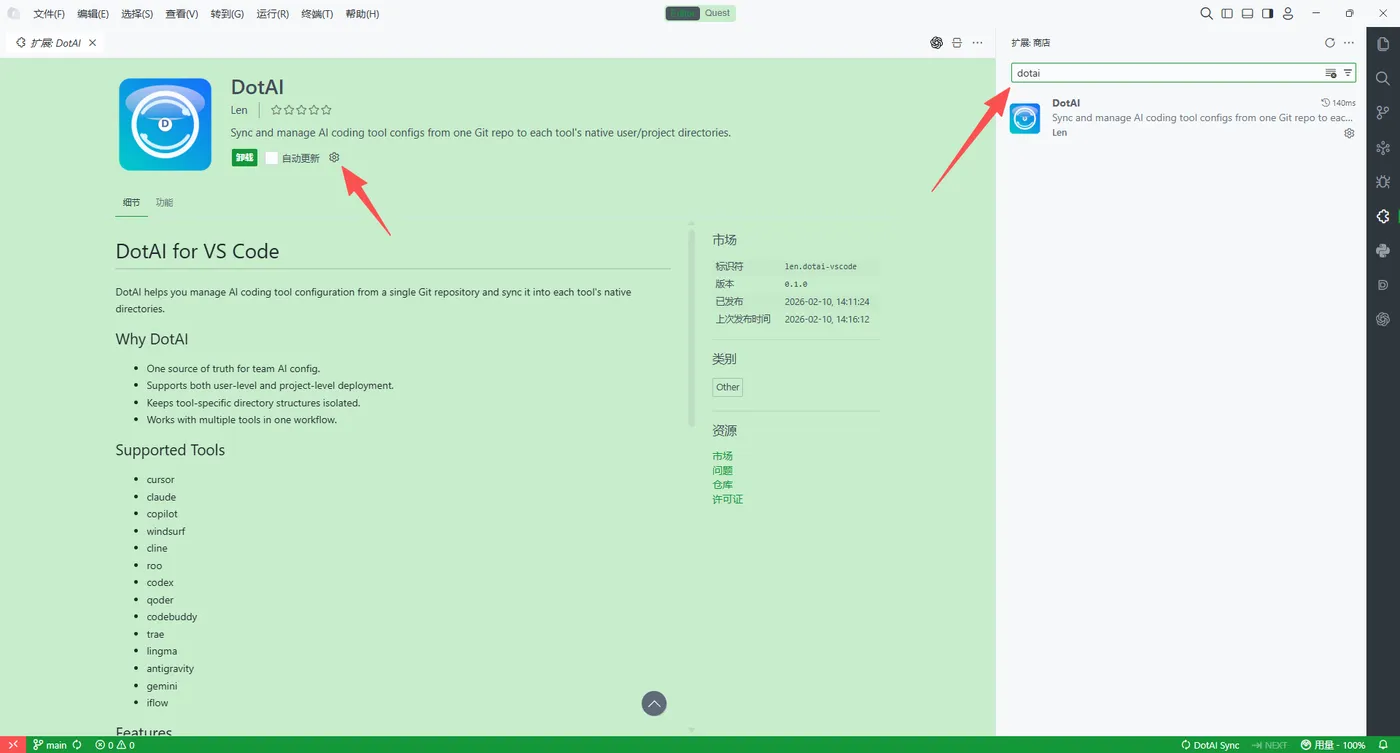Click the scroll to top arrow button

click(654, 704)
